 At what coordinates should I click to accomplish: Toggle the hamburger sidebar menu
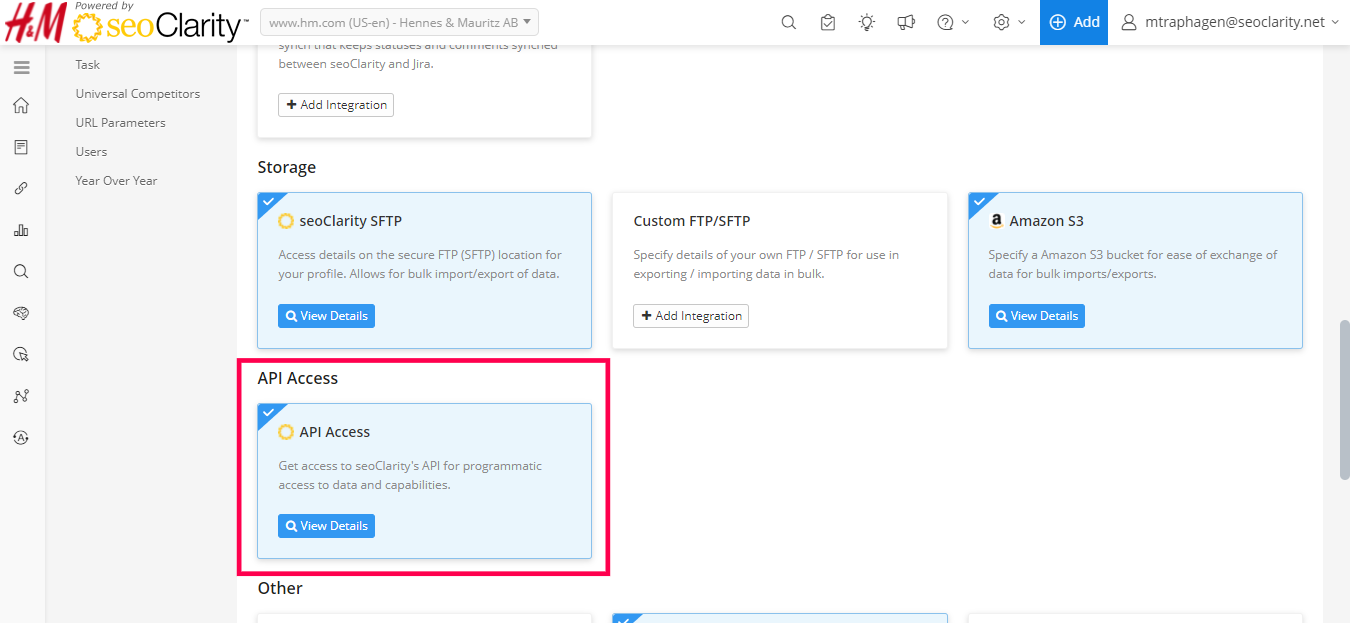[21, 68]
